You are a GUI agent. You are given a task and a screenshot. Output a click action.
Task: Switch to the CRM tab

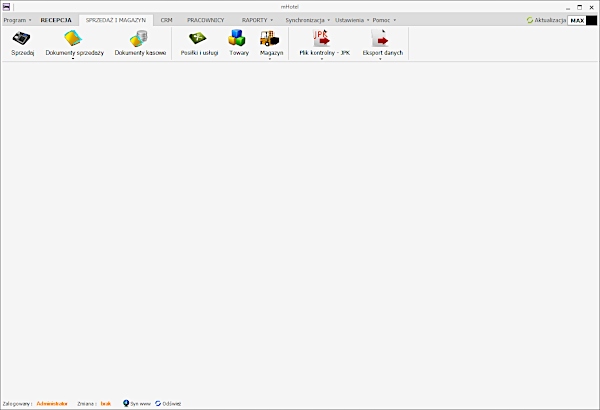pyautogui.click(x=166, y=20)
